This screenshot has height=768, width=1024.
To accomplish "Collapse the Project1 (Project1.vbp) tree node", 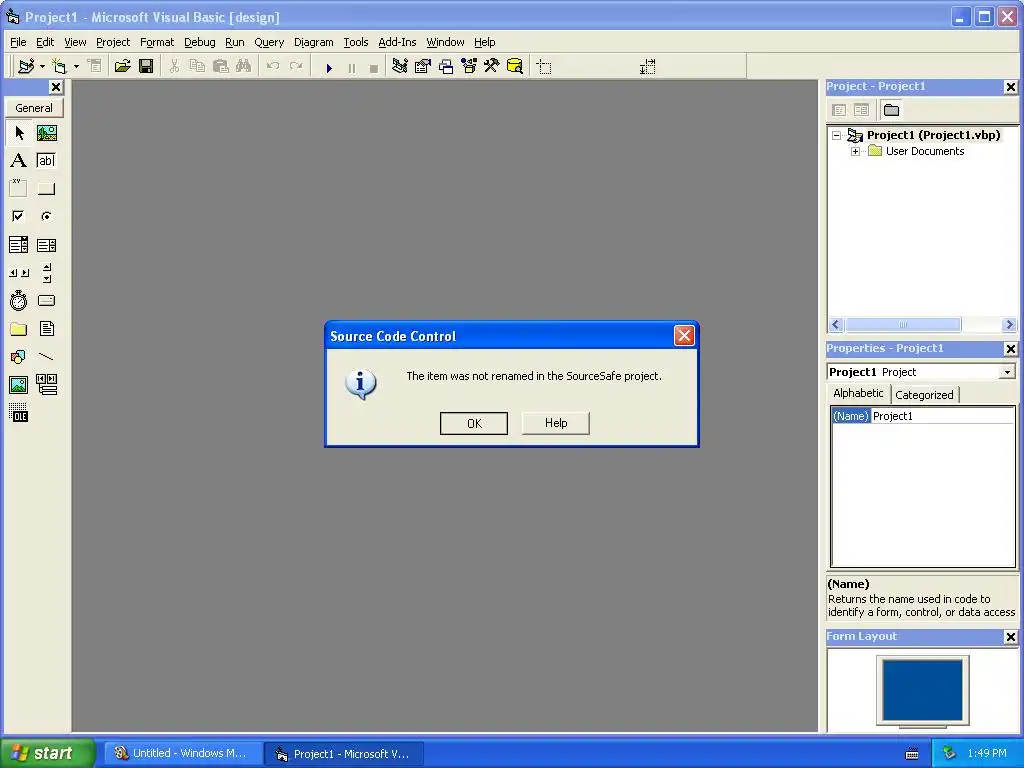I will 837,136.
